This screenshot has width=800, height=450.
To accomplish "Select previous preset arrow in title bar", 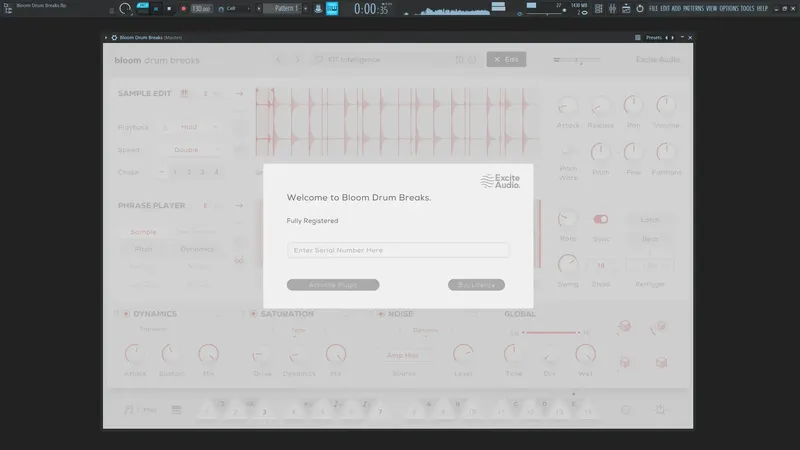I will (666, 38).
